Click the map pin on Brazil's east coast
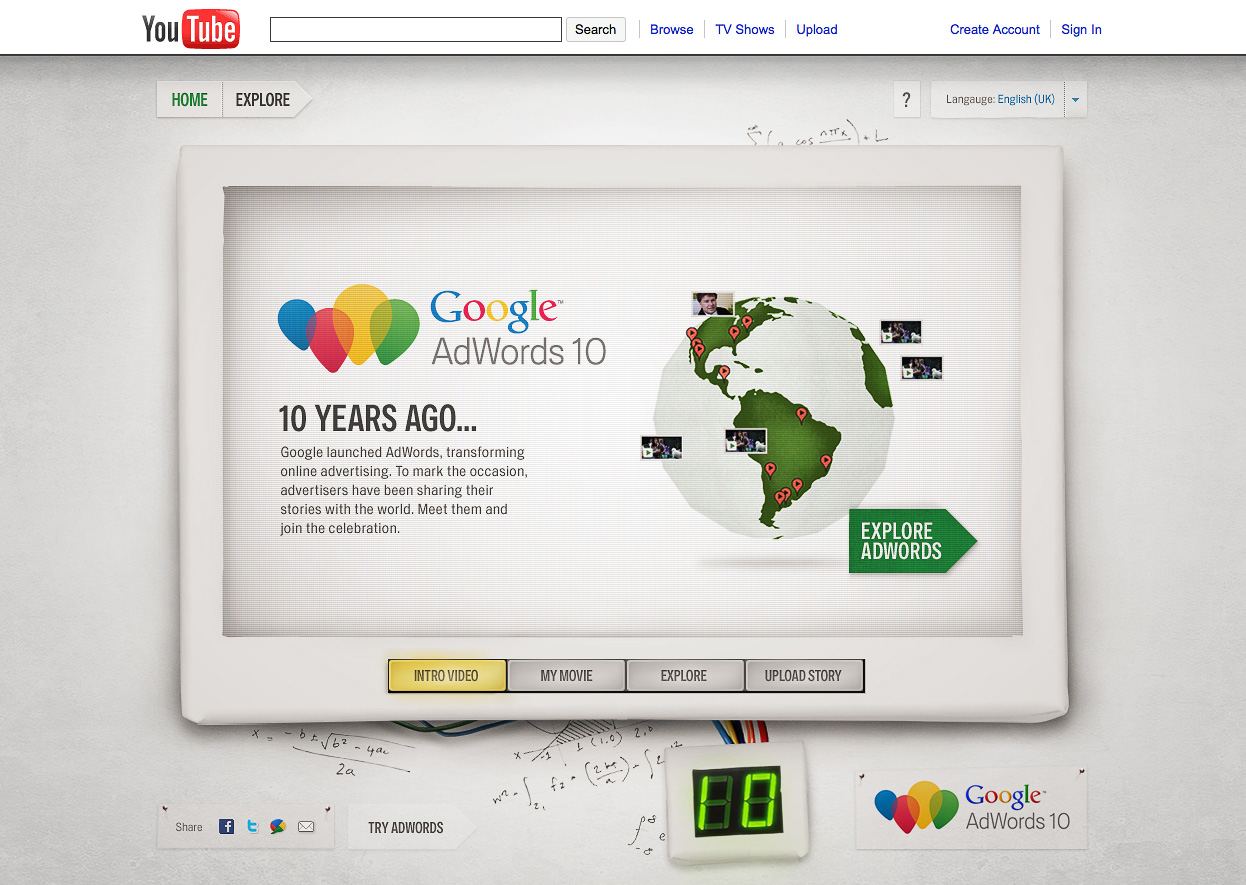 tap(826, 462)
